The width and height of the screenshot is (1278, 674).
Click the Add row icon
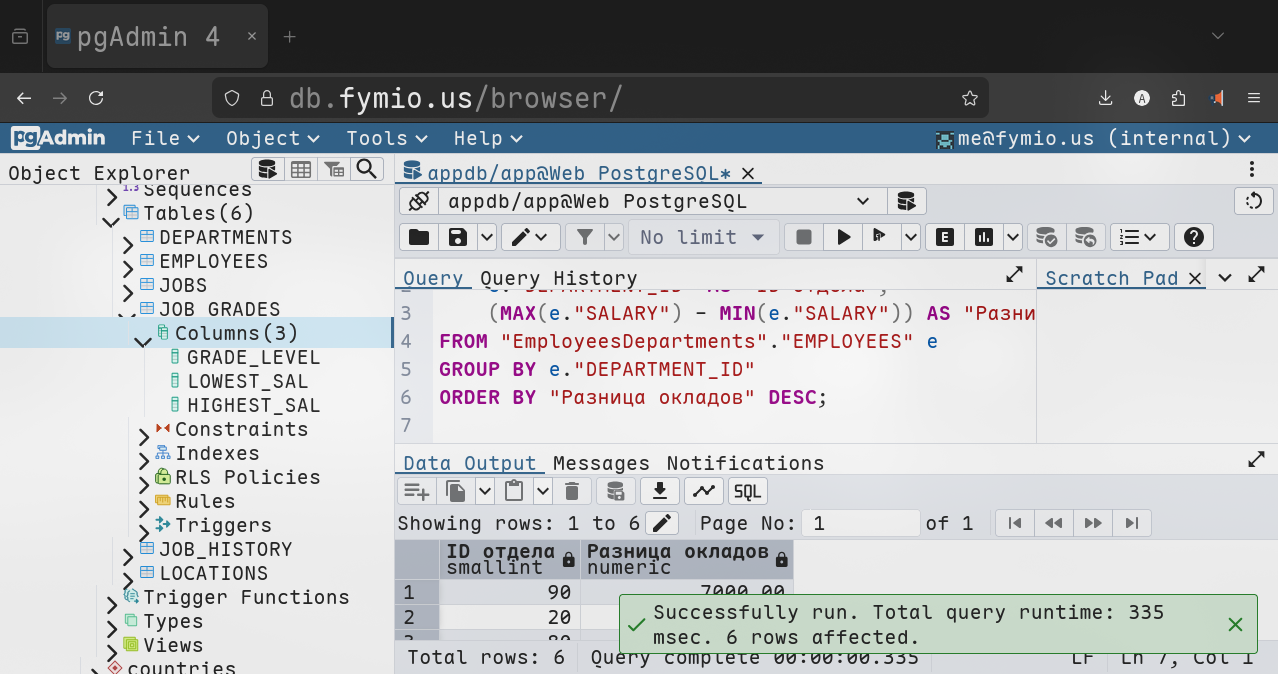[x=415, y=491]
